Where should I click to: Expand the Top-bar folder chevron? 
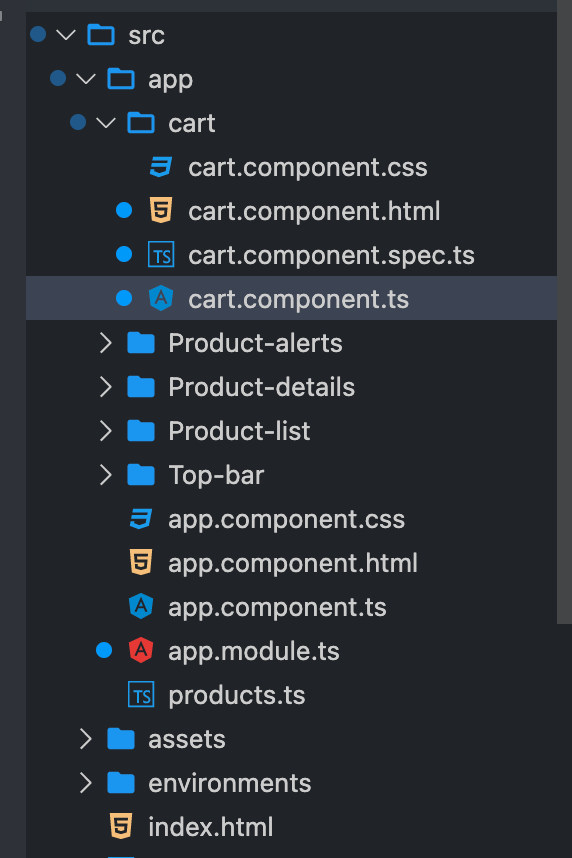click(x=106, y=475)
